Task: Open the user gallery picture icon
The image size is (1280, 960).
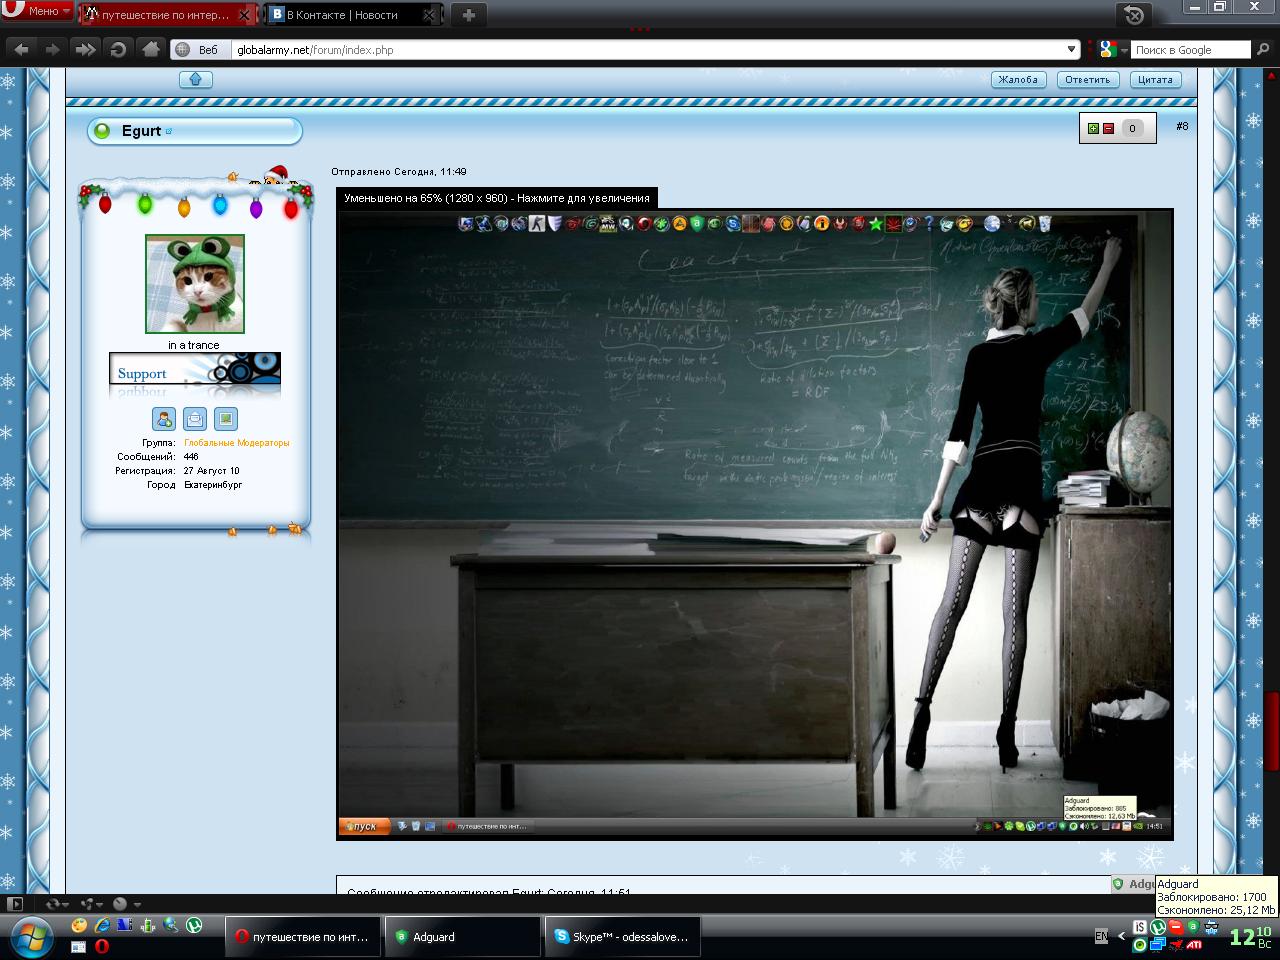Action: pyautogui.click(x=226, y=419)
